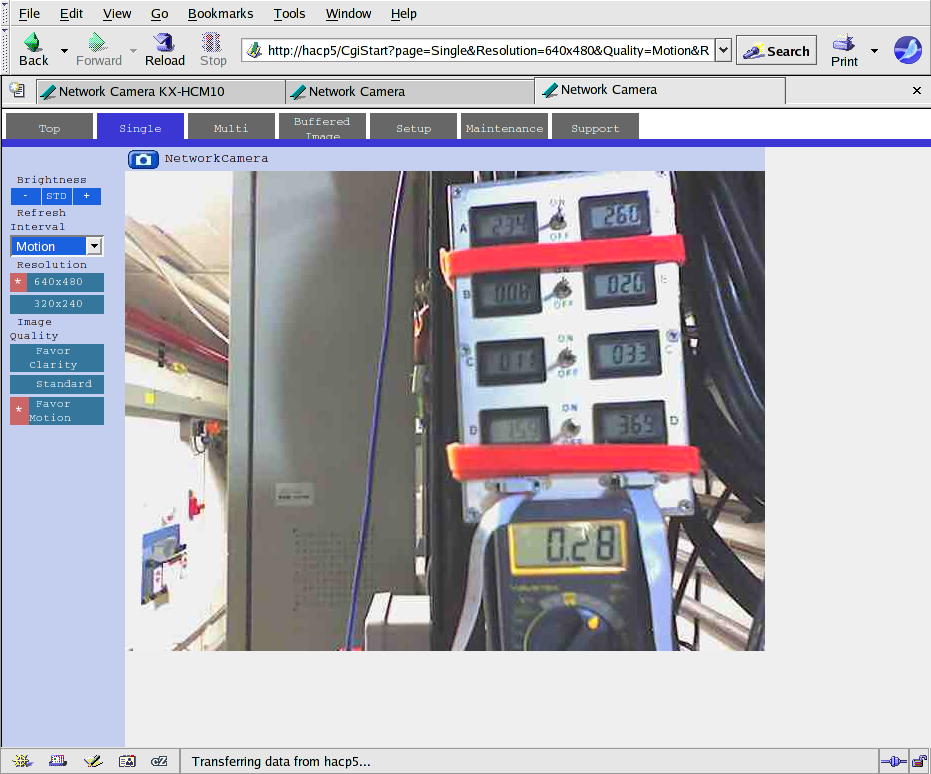Open the Tools menu
Image resolution: width=931 pixels, height=774 pixels.
[289, 14]
